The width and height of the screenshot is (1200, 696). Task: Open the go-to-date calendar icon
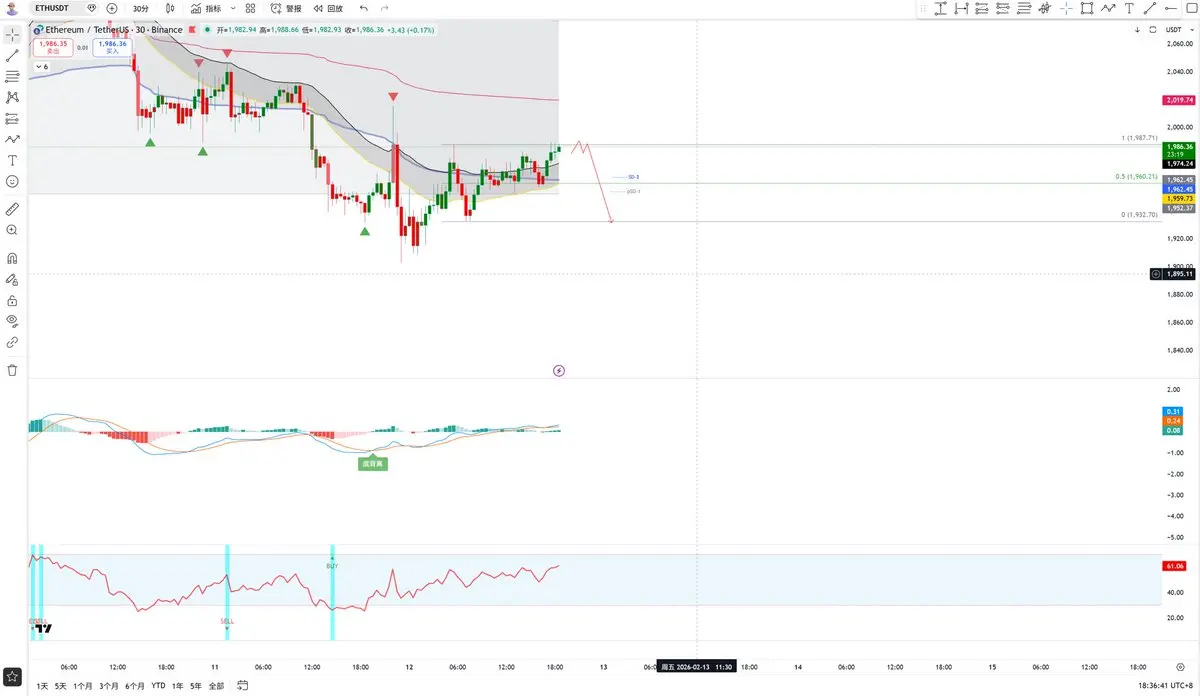coord(243,686)
